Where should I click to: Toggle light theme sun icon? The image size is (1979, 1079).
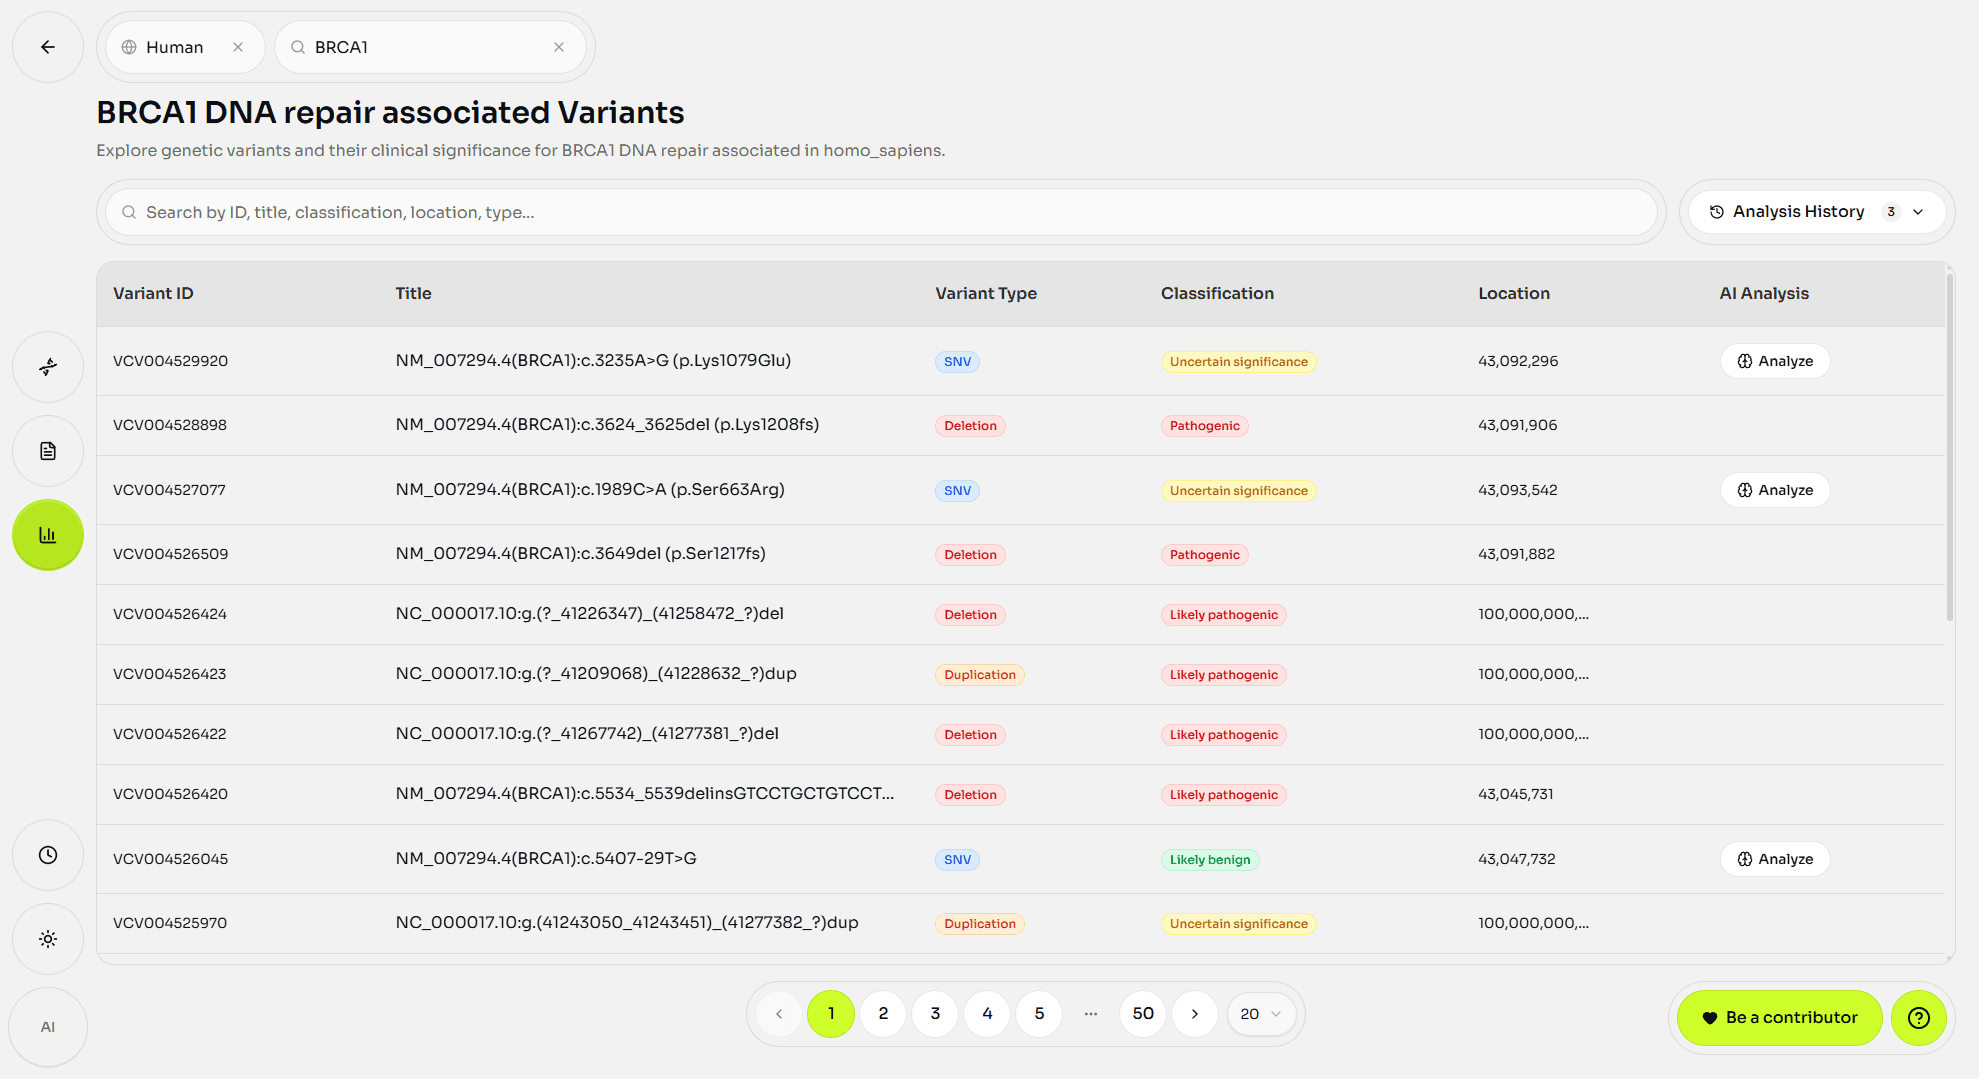coord(48,939)
